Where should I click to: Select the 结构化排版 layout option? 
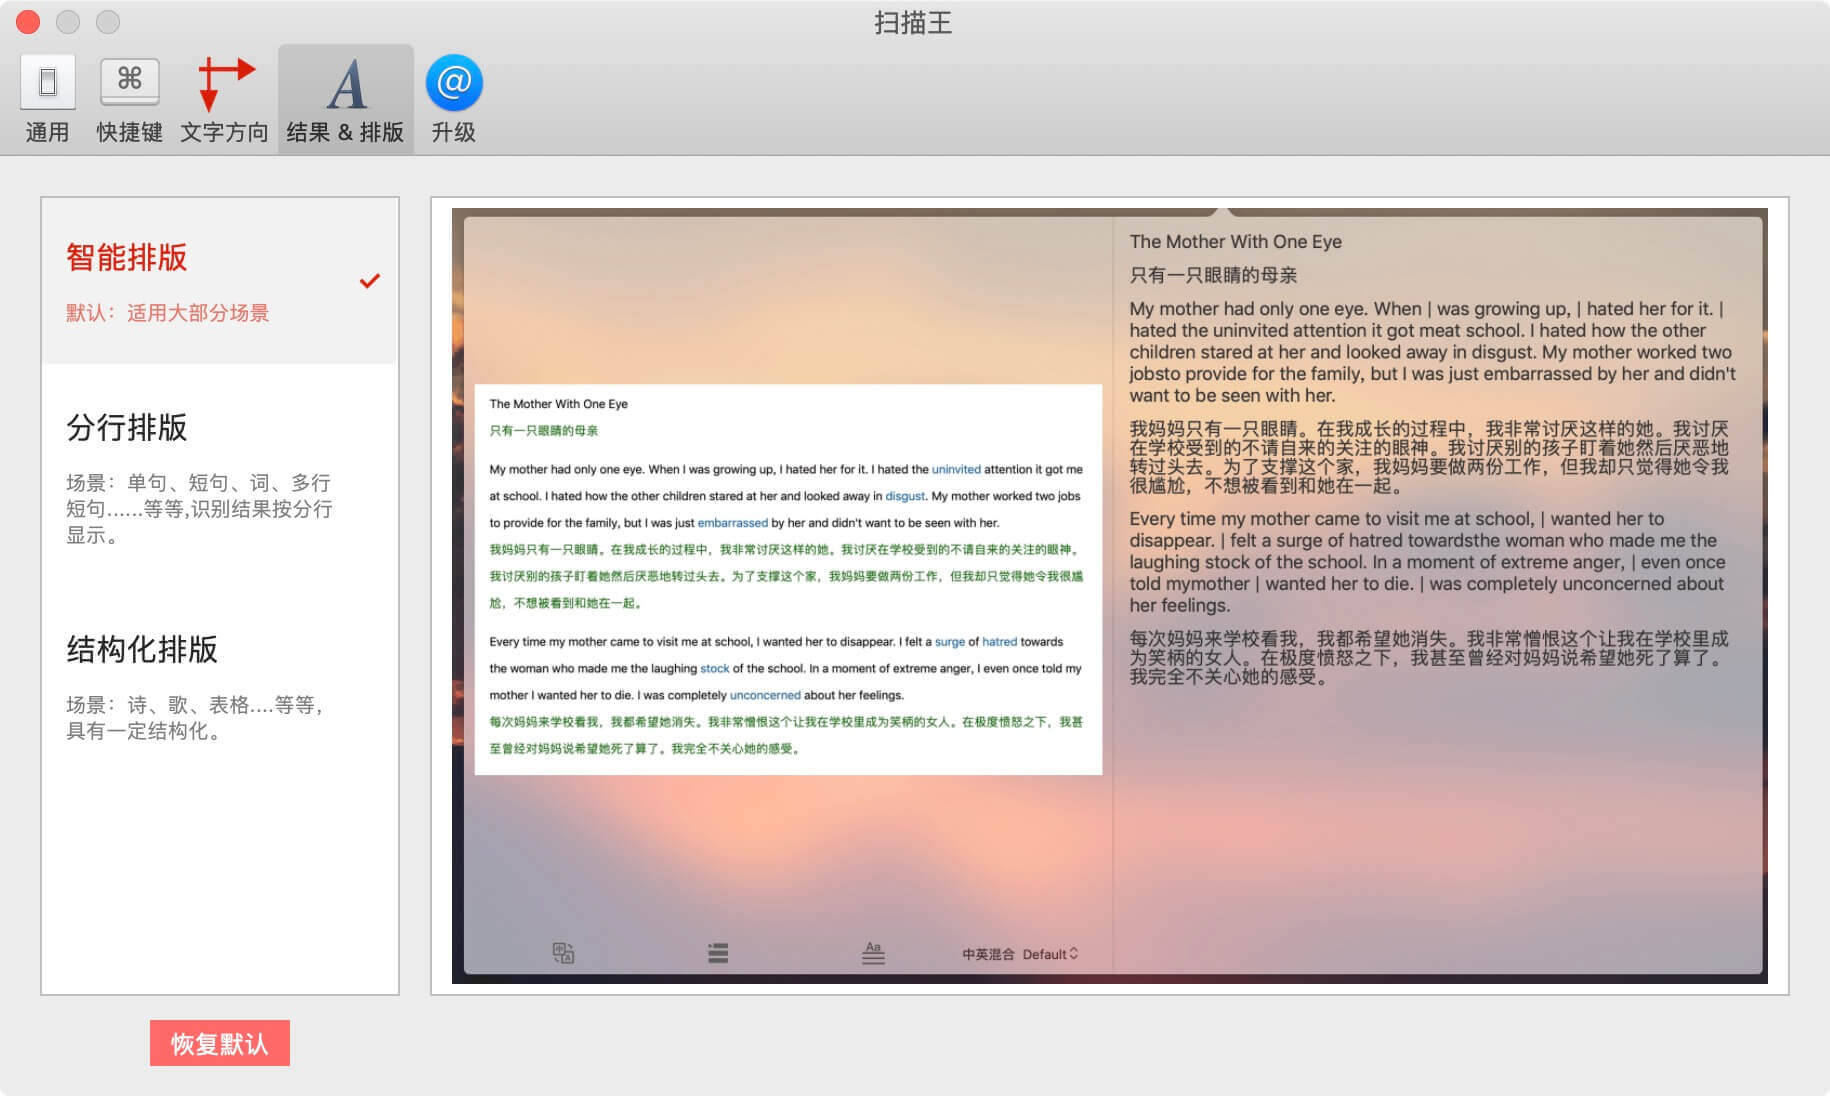tap(220, 688)
